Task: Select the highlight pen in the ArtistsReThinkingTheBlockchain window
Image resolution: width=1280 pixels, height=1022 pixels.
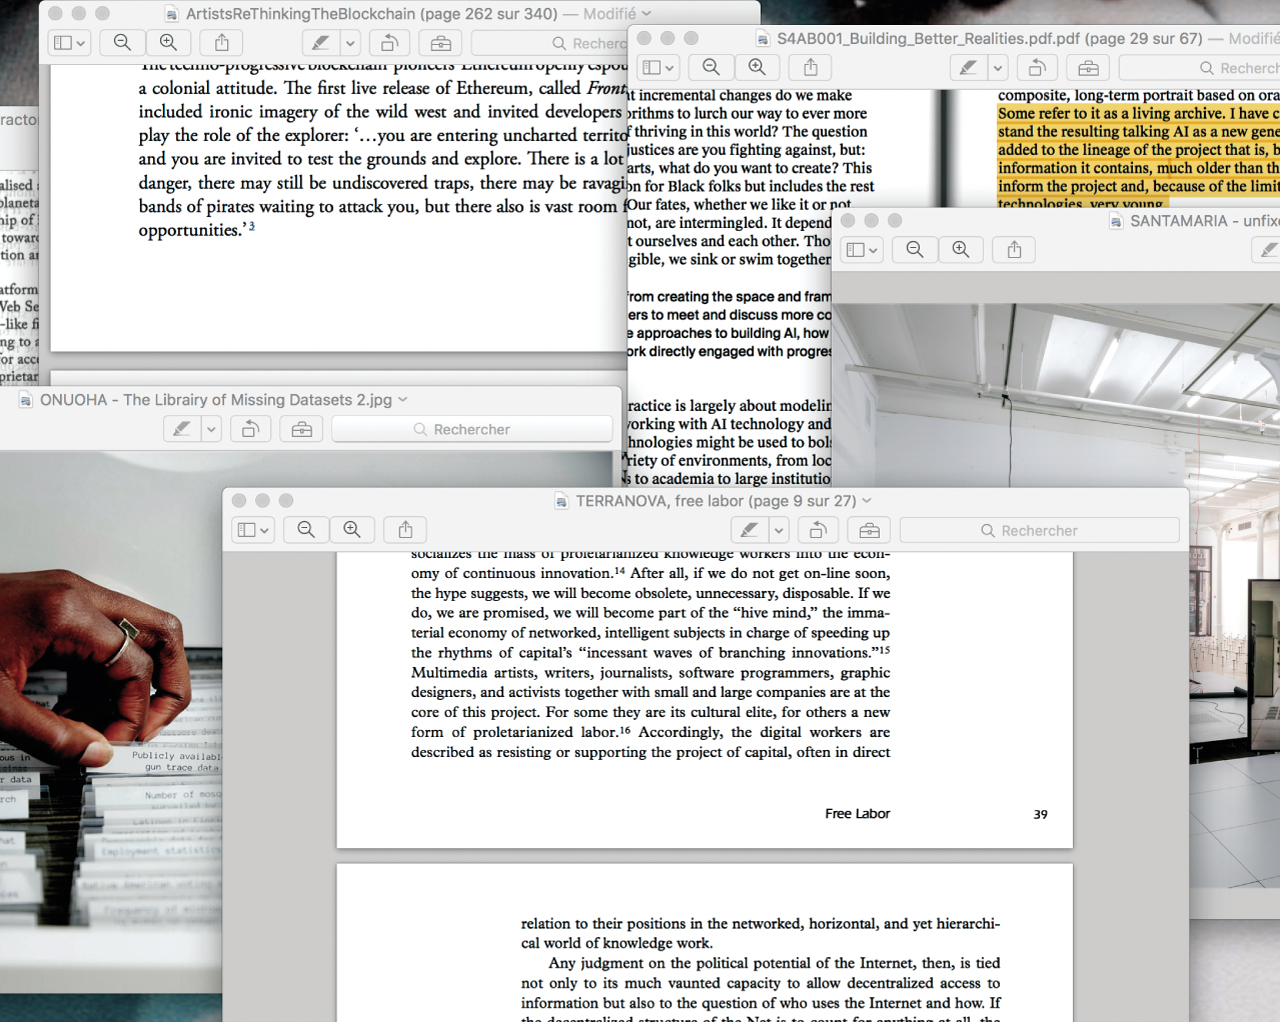Action: tap(321, 43)
